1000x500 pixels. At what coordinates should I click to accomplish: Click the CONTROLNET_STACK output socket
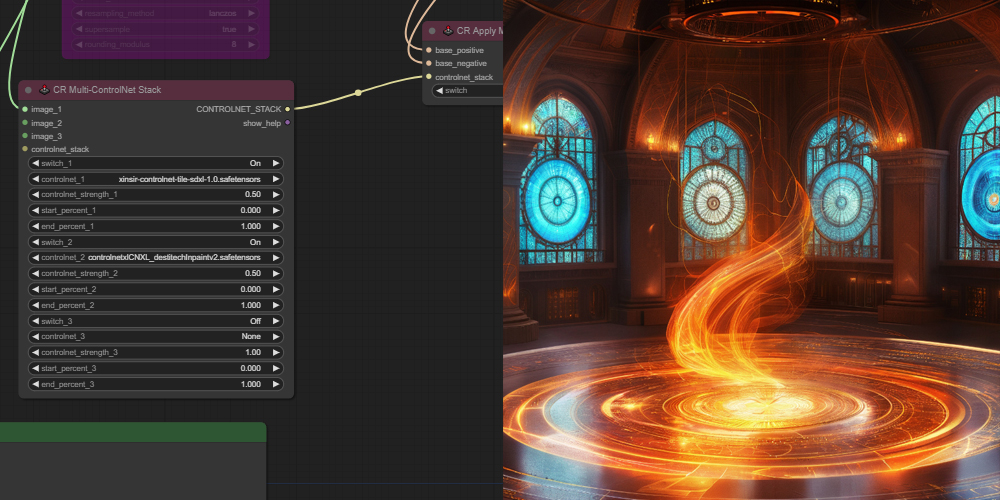pyautogui.click(x=288, y=110)
